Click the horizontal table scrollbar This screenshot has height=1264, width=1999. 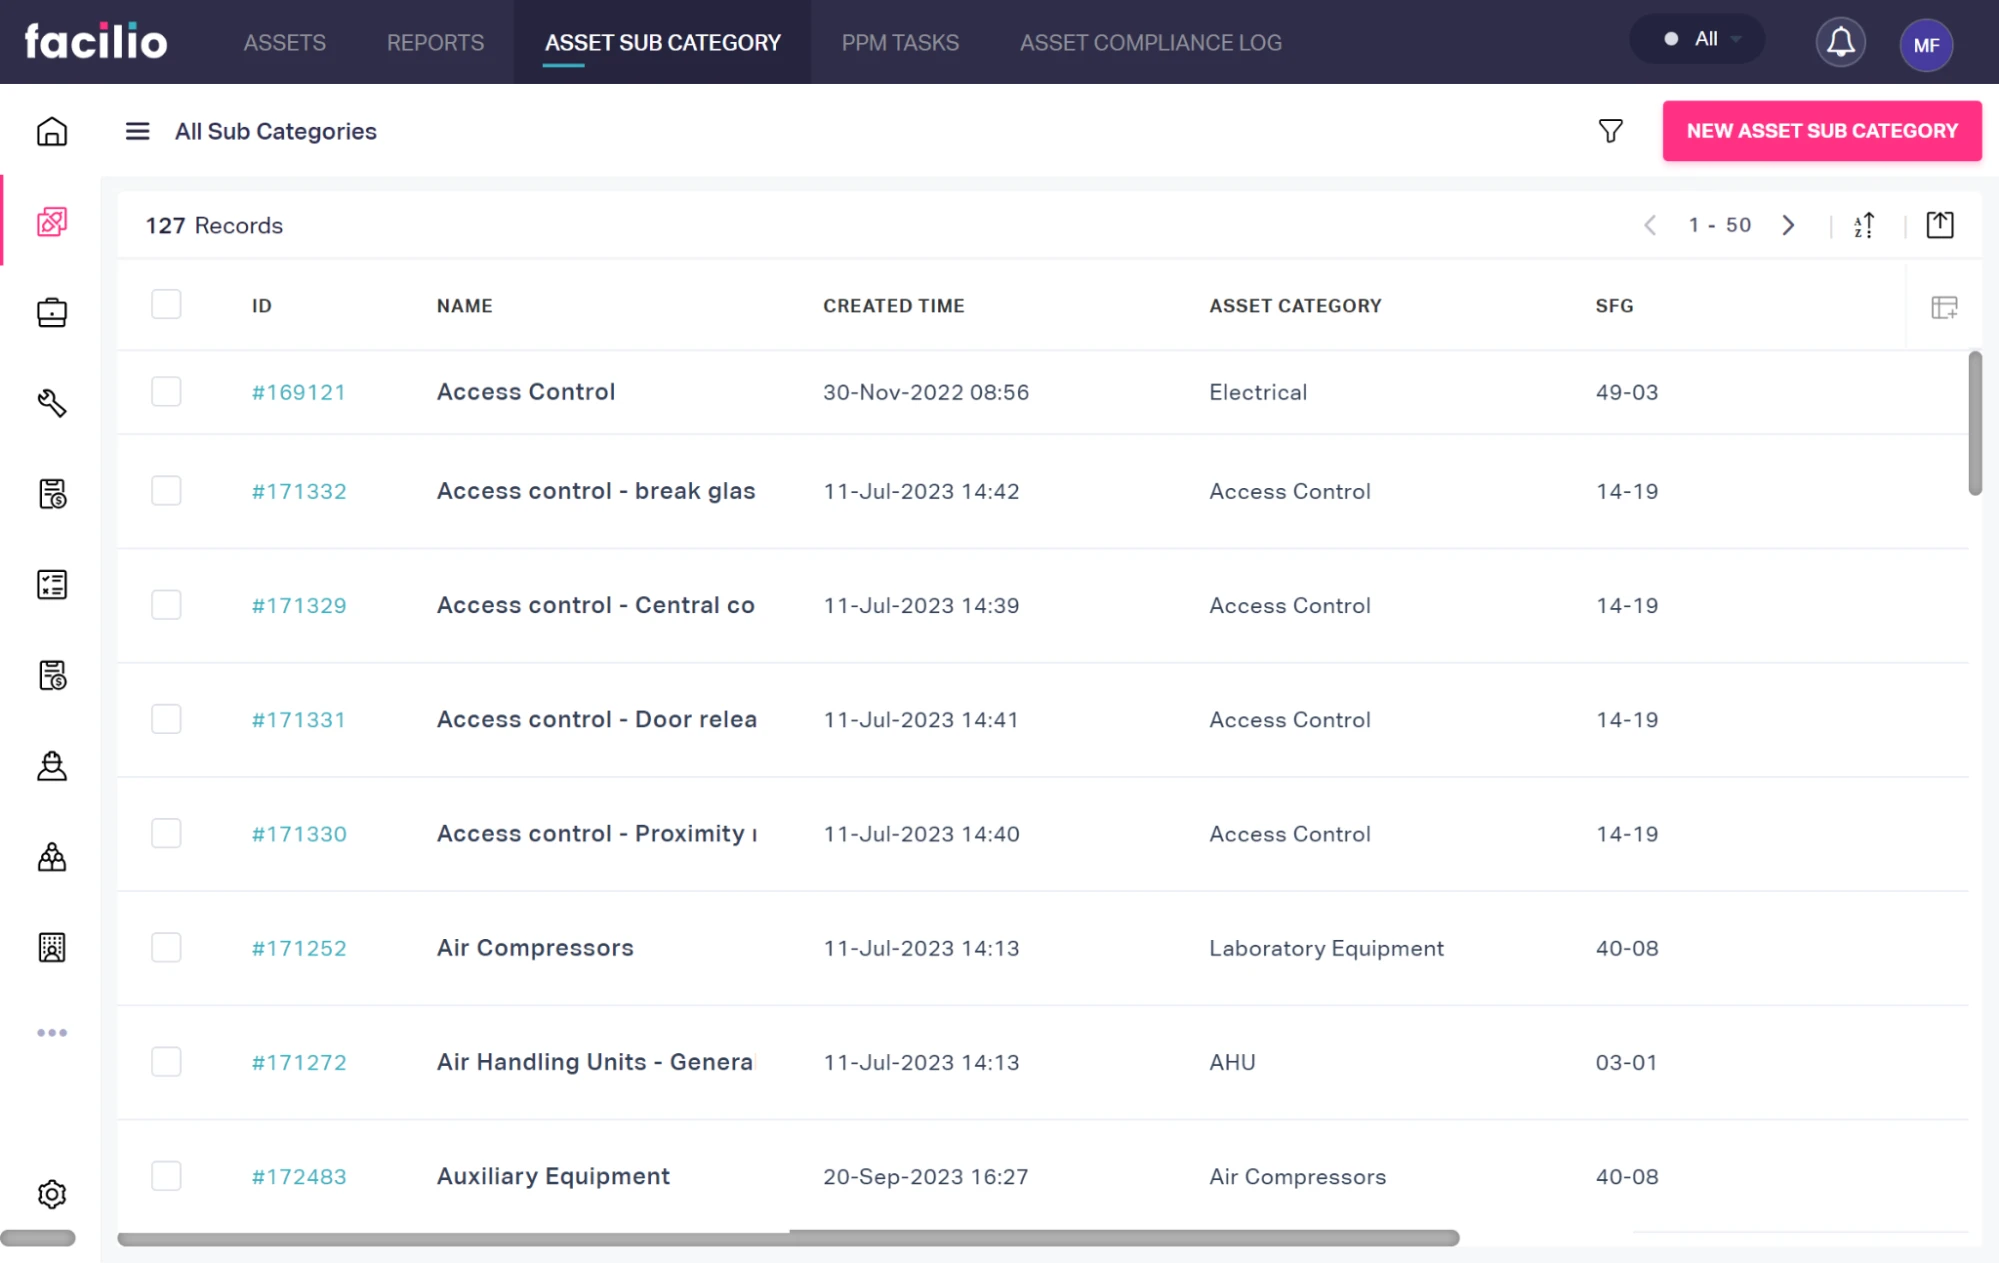point(787,1238)
